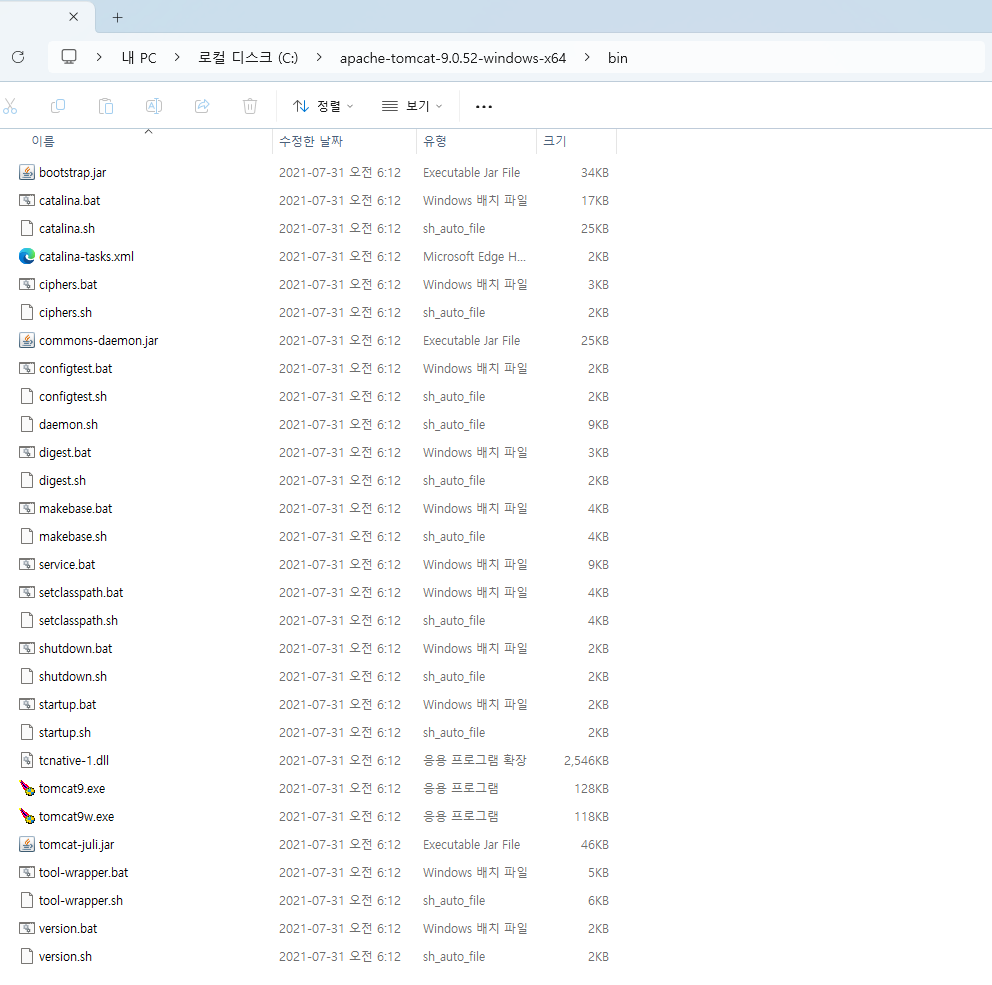Screen dimensions: 992x985
Task: Open the 보기 view dropdown
Action: pos(412,106)
